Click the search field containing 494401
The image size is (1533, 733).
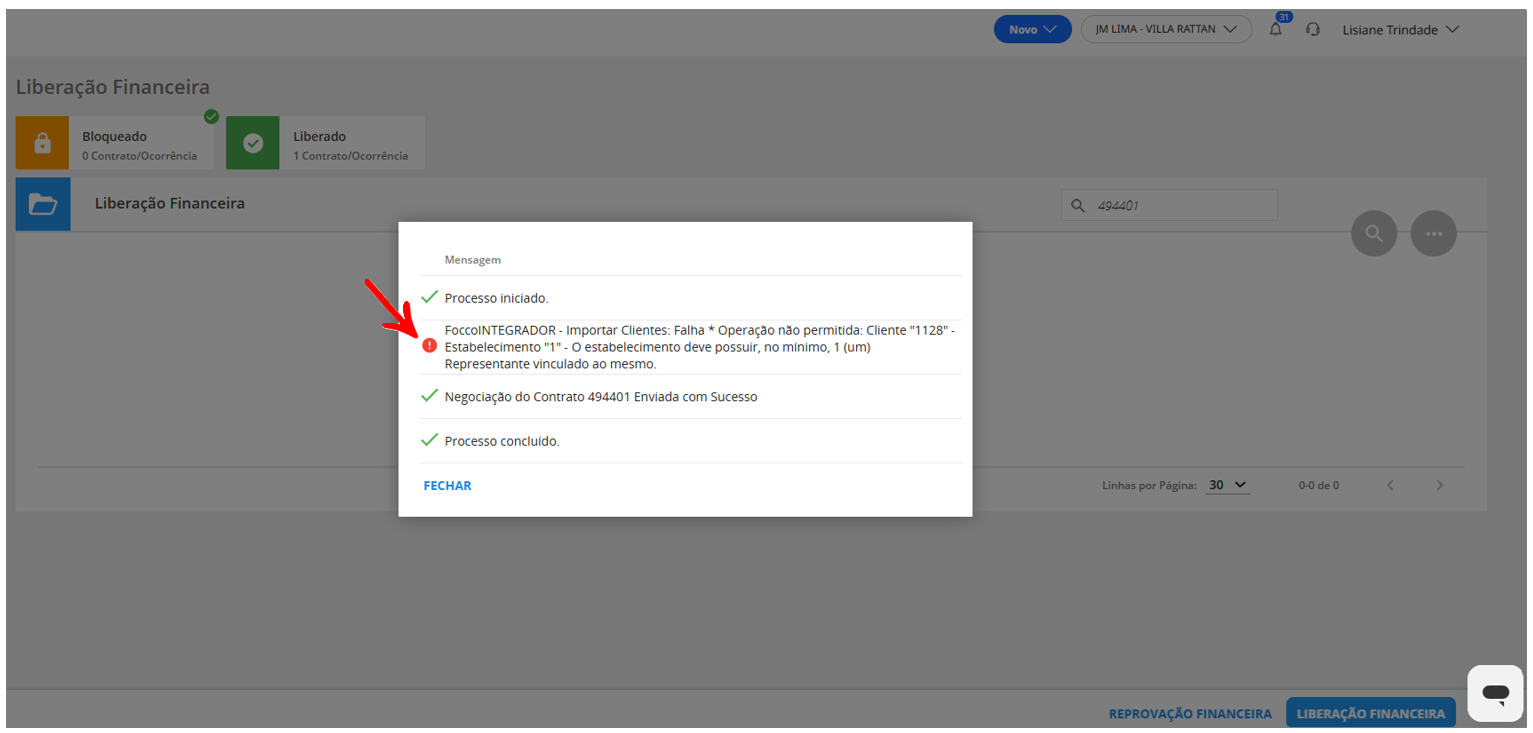1169,205
